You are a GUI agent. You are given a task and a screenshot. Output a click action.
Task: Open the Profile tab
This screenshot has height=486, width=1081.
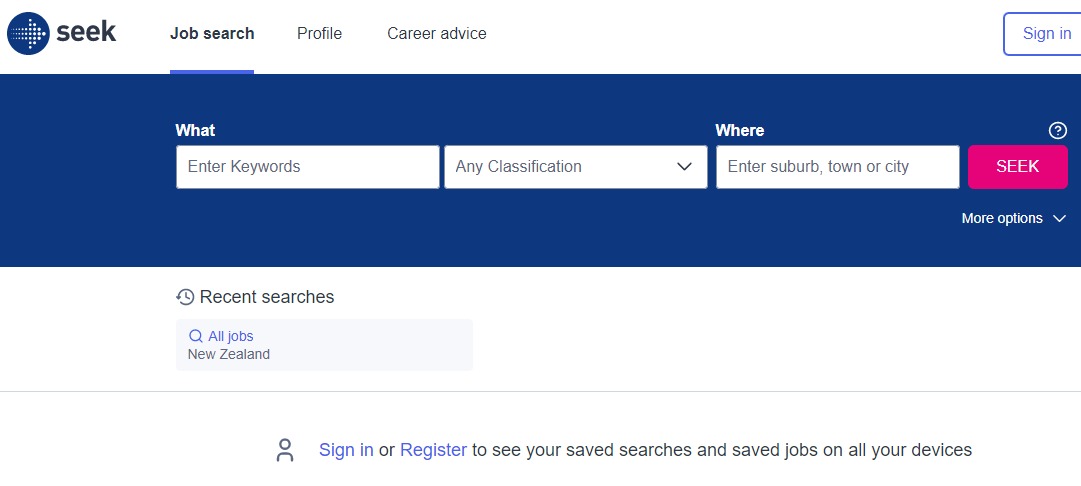319,34
